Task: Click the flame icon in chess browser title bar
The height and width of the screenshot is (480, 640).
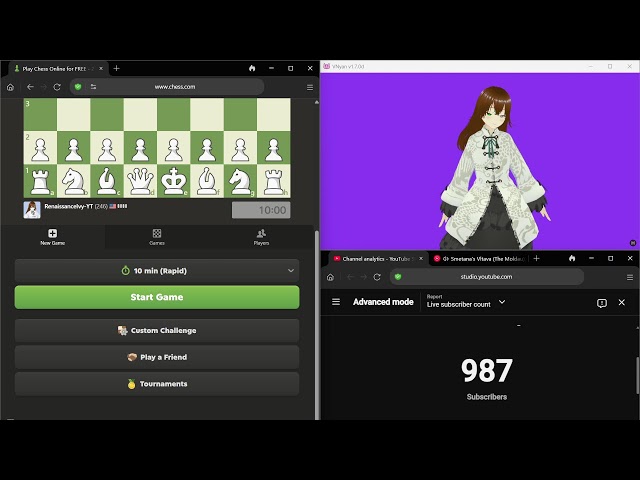Action: [x=252, y=68]
